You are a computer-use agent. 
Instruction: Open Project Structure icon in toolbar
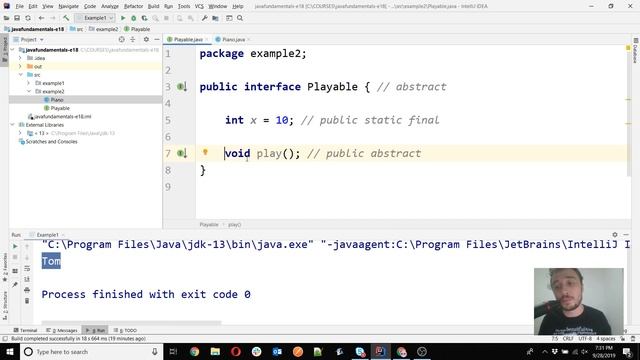click(x=215, y=18)
